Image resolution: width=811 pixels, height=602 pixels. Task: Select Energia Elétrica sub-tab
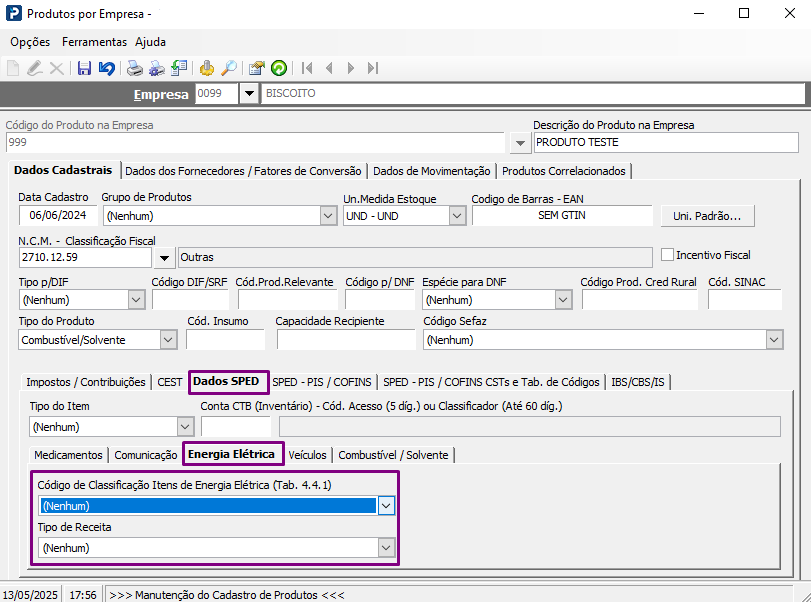(231, 454)
